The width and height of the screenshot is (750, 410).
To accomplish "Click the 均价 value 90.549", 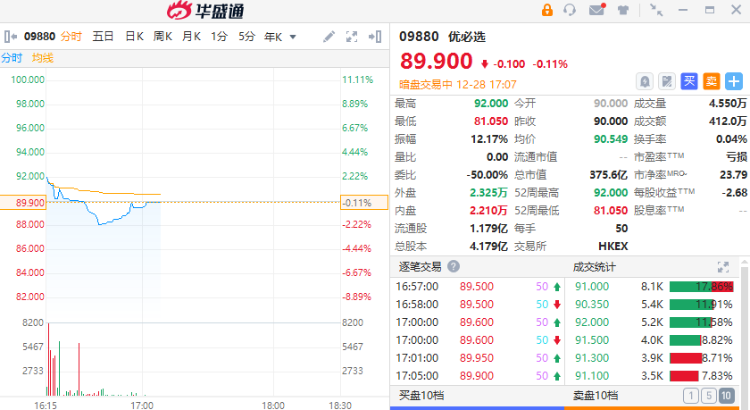I will 610,139.
